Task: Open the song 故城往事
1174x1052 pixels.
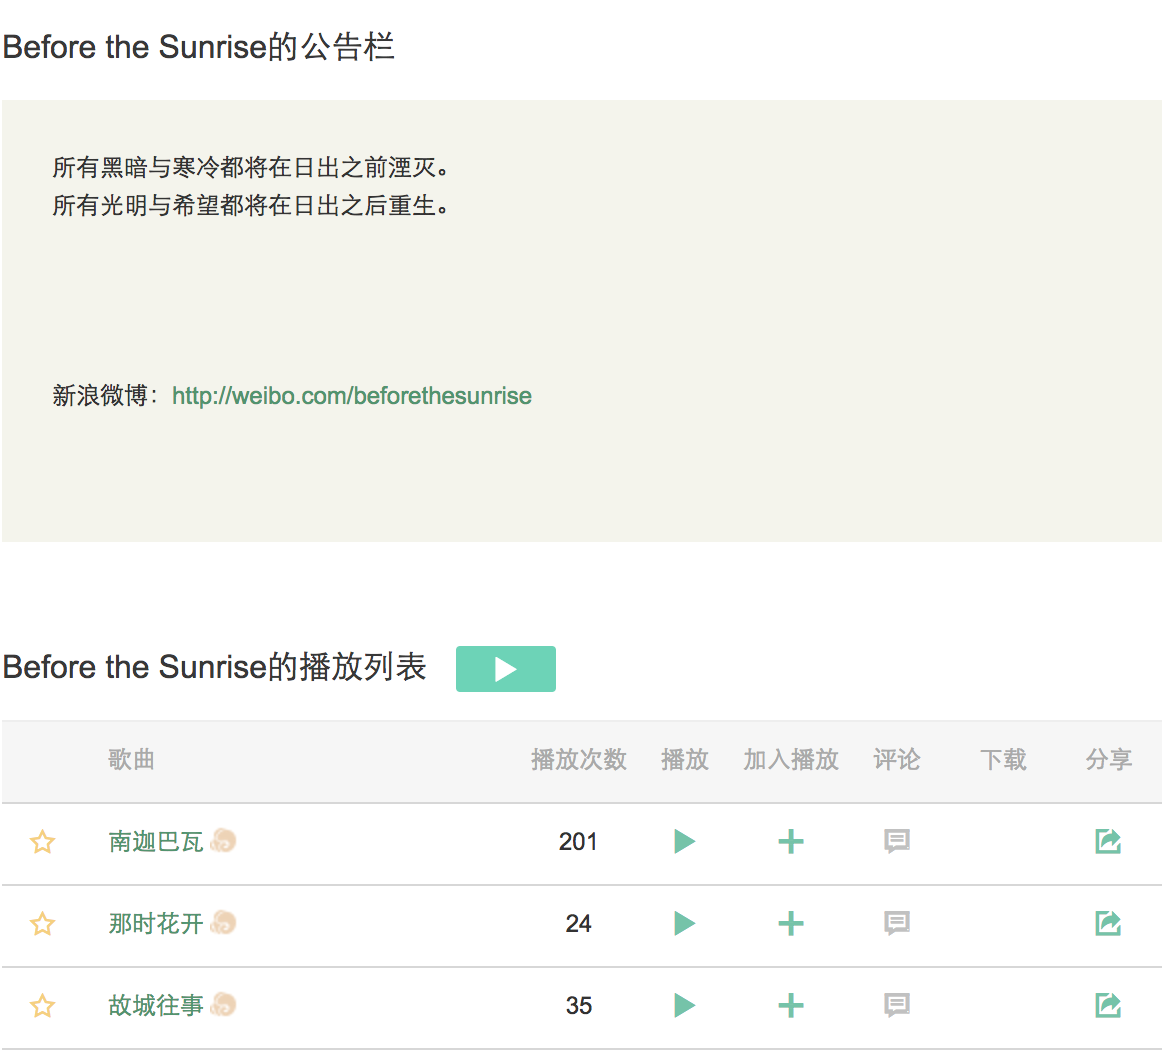Action: (x=156, y=1006)
